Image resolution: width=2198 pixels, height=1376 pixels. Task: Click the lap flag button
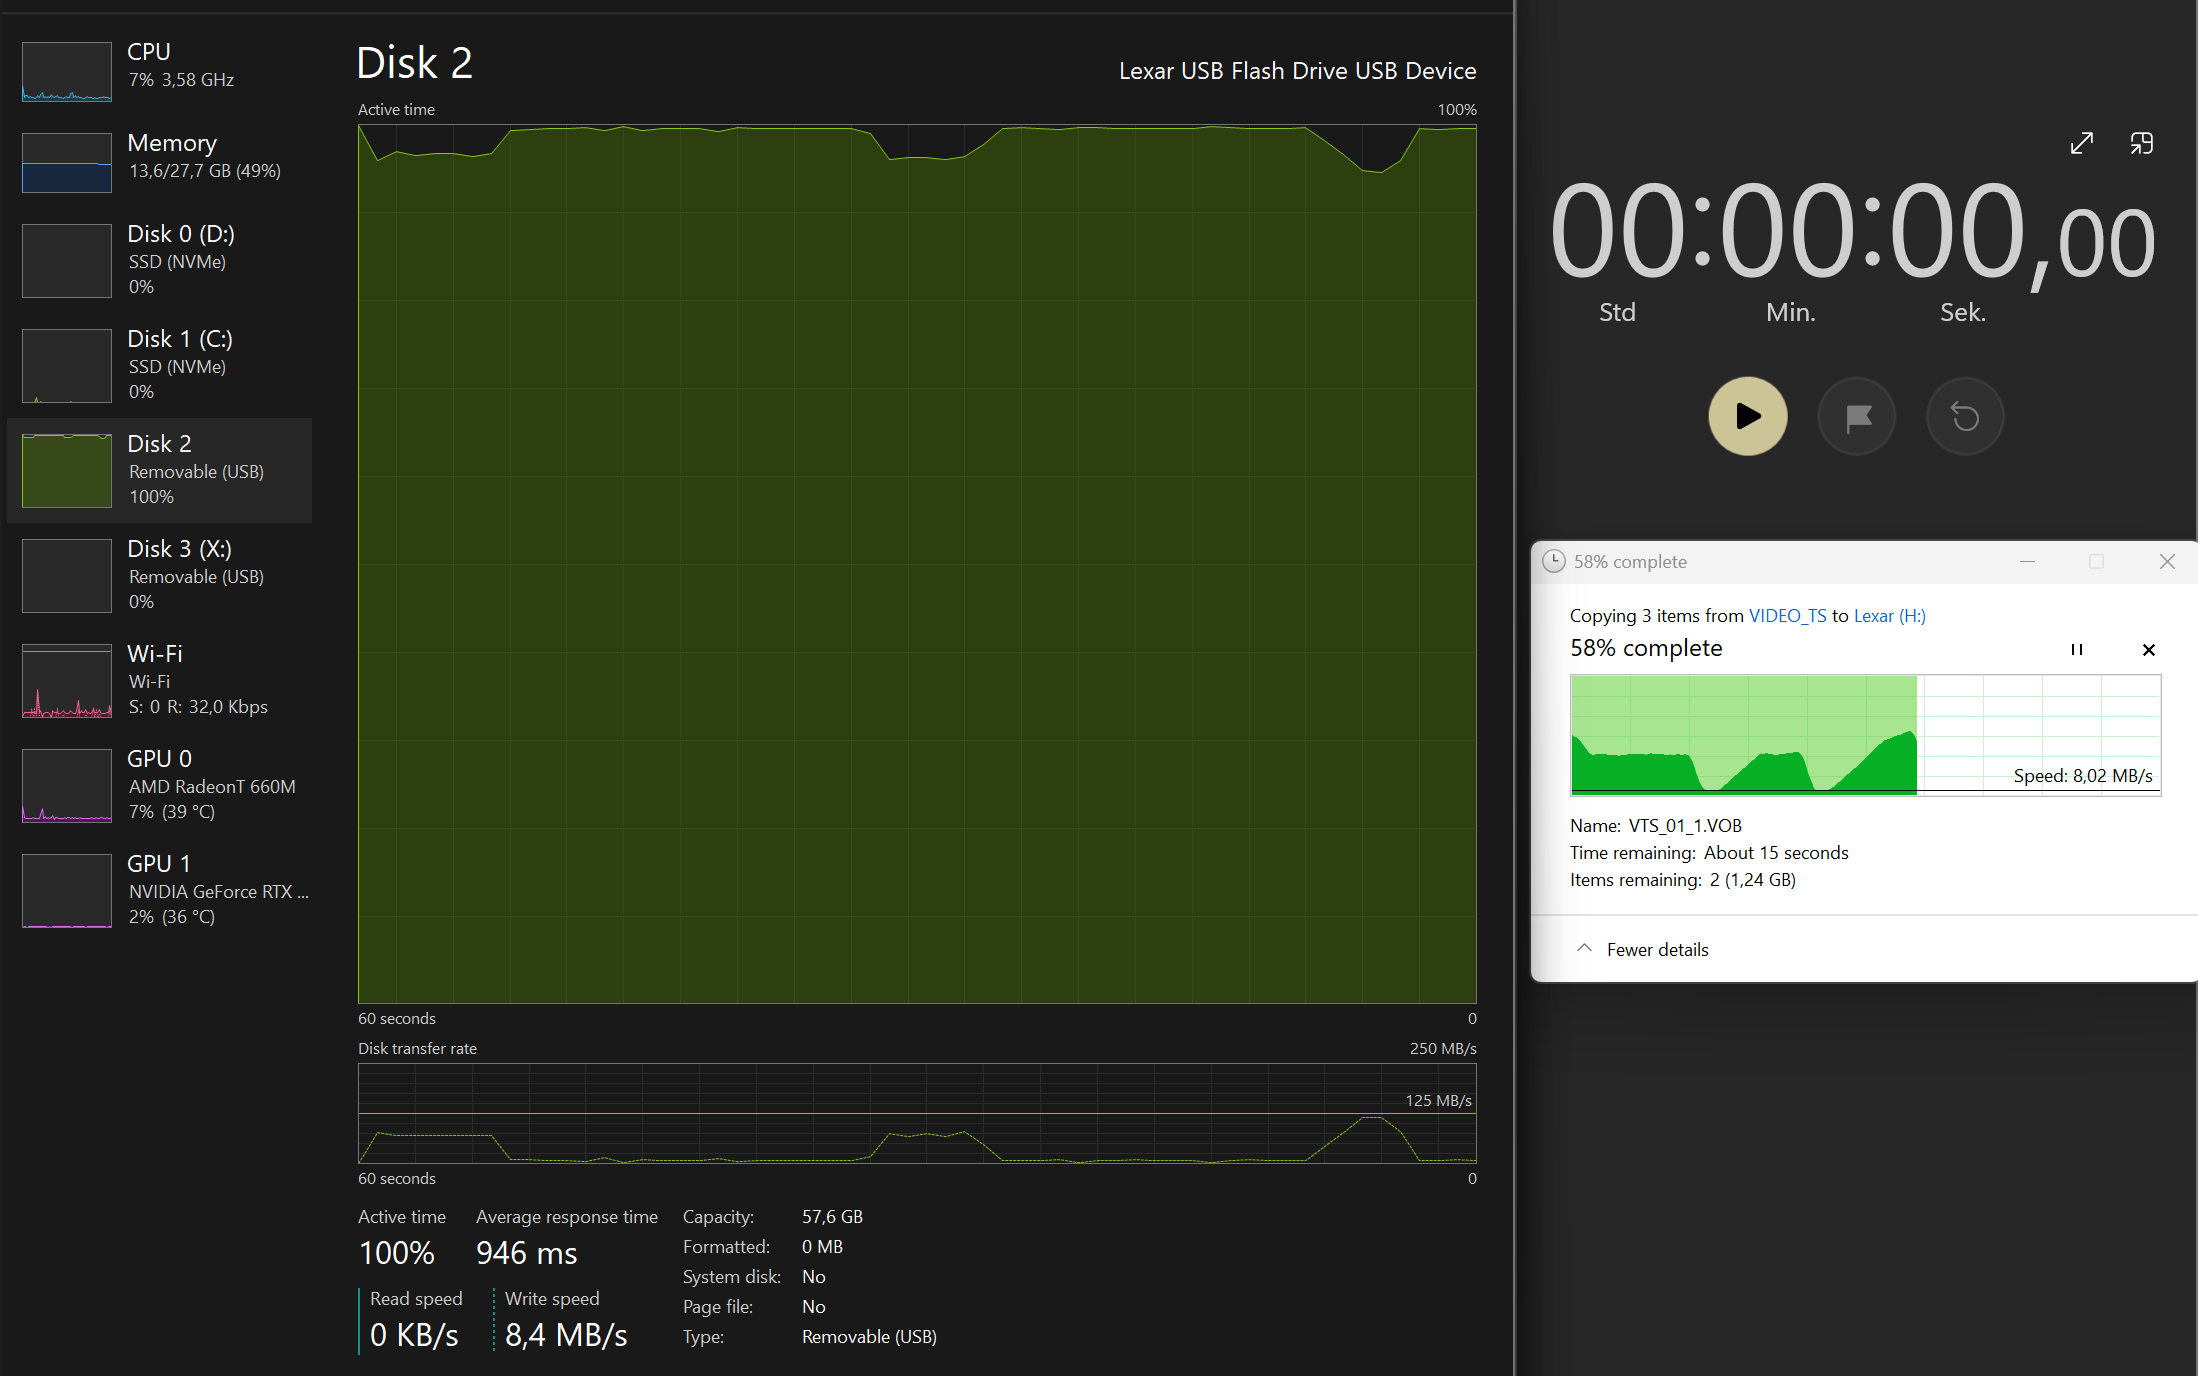pyautogui.click(x=1857, y=416)
